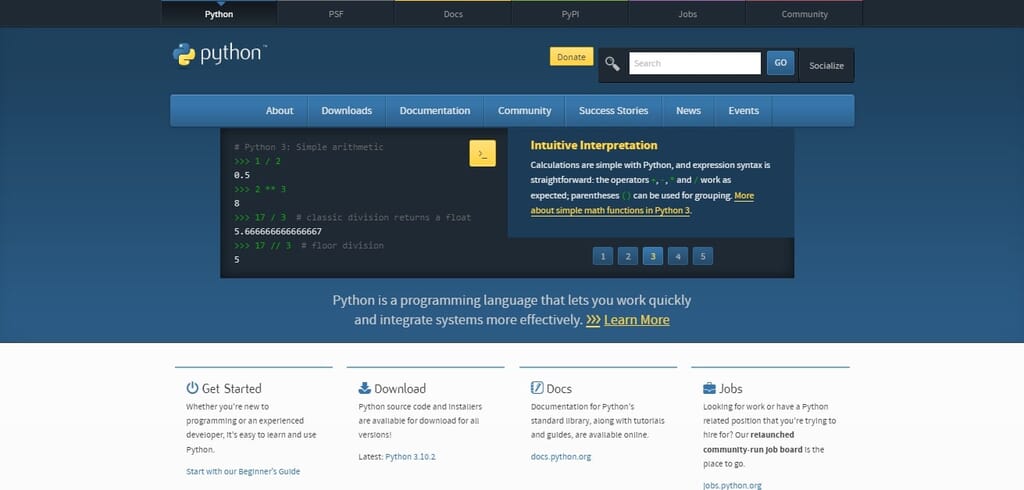Switch to the Docs top tab
Screen dimensions: 1024x490
tap(453, 14)
